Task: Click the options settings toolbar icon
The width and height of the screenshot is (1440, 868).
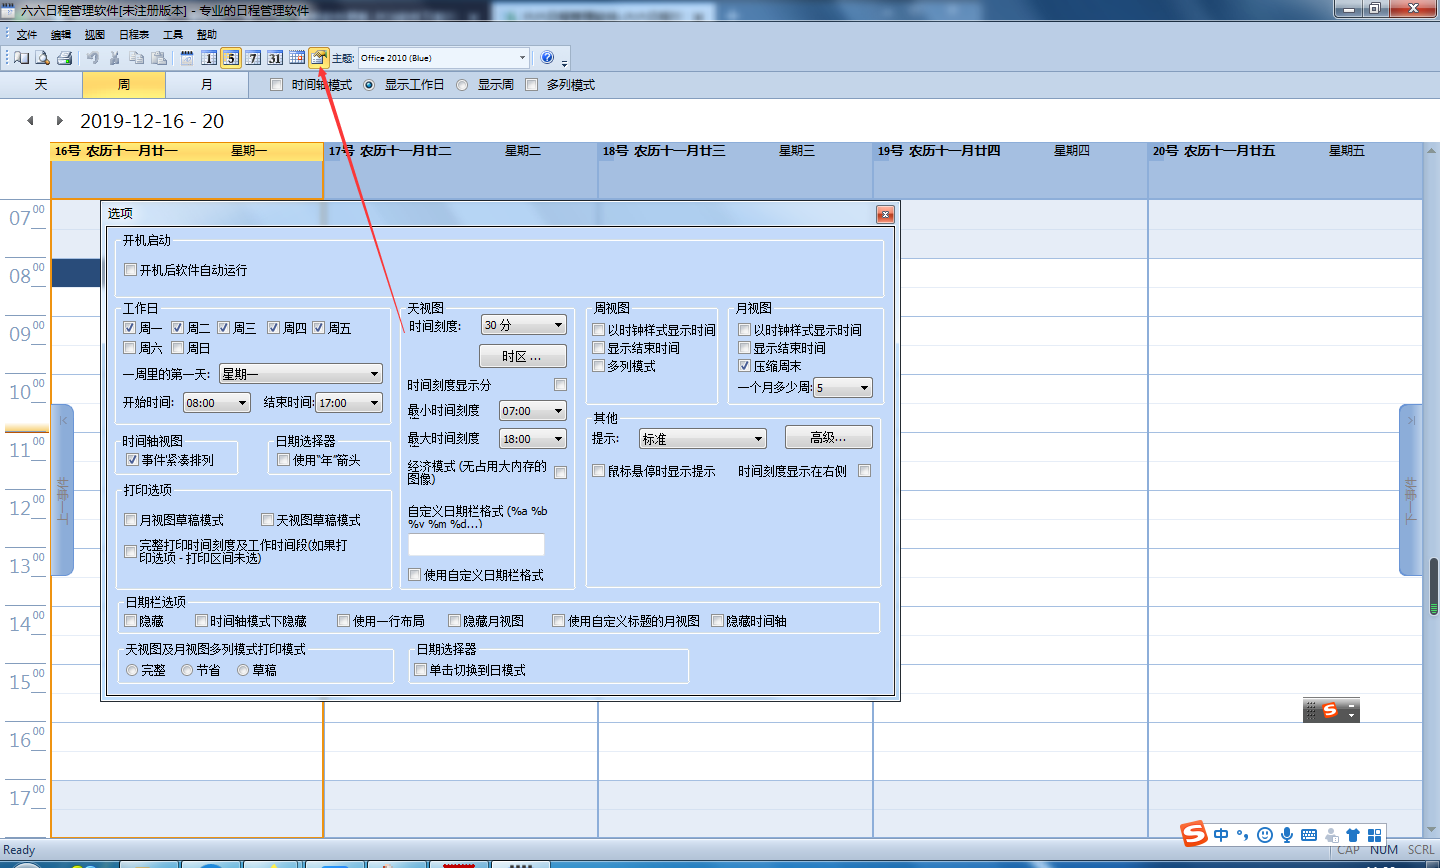Action: [319, 58]
